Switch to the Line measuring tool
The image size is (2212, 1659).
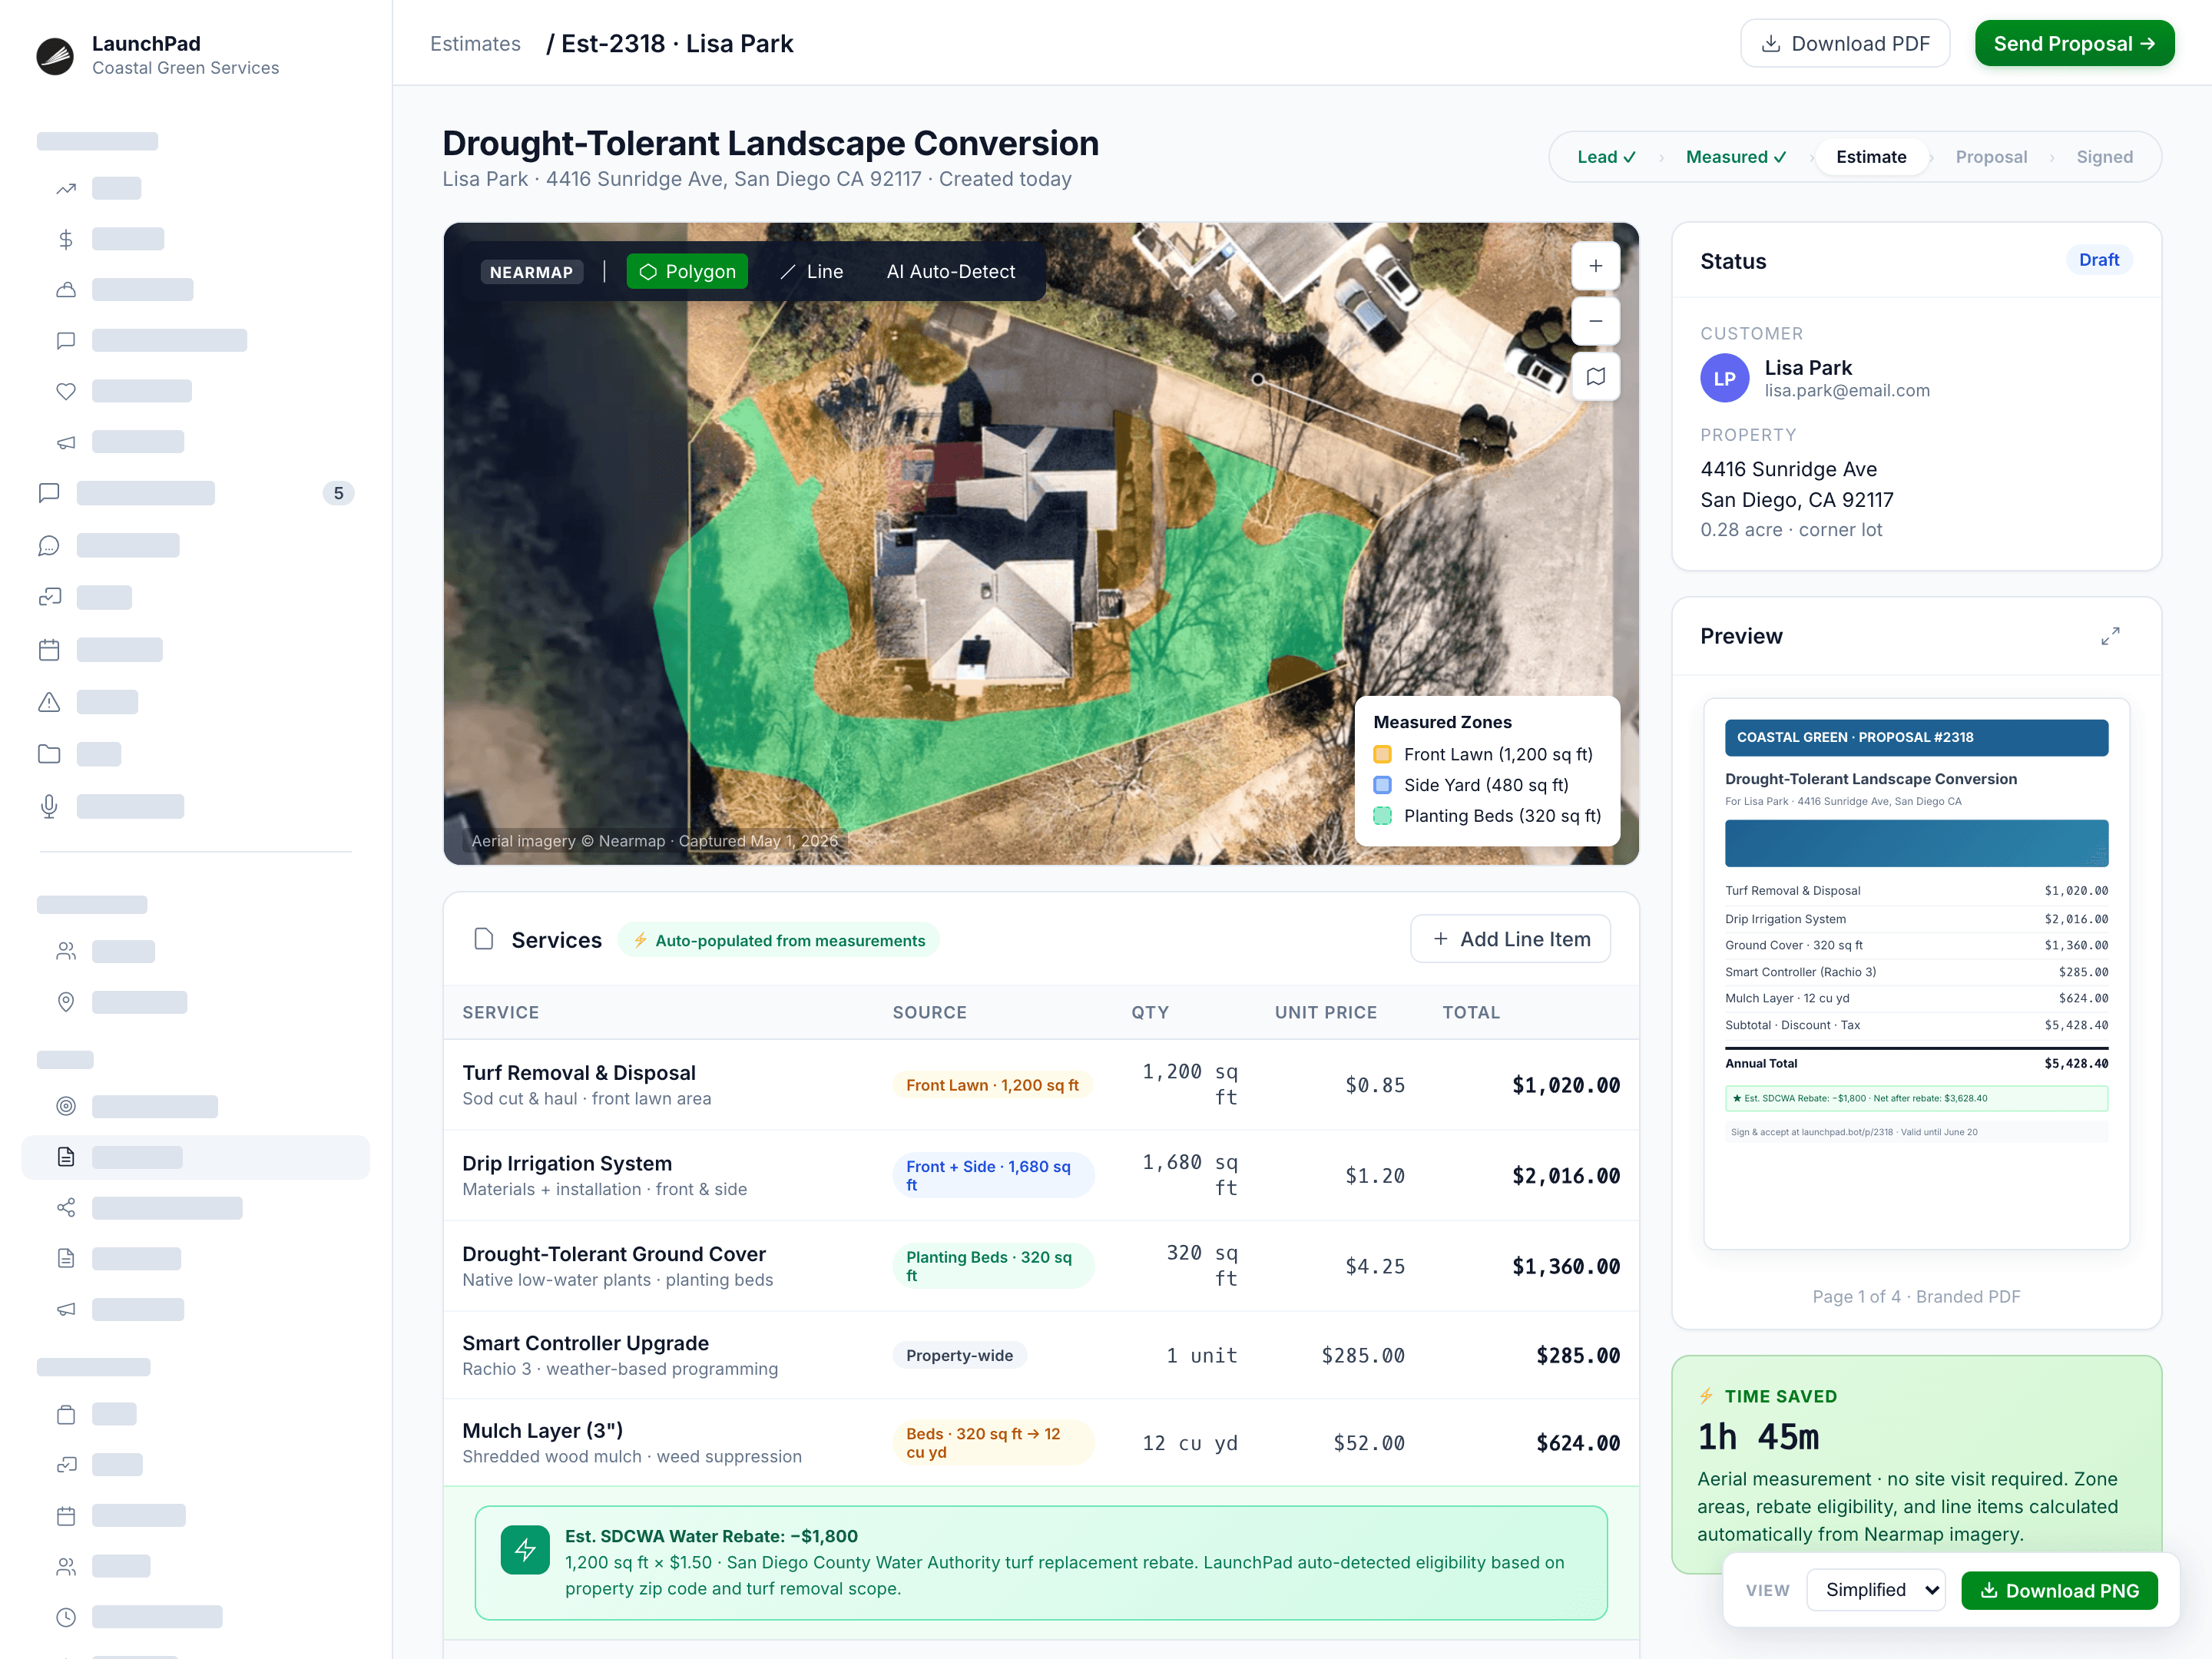coord(811,272)
